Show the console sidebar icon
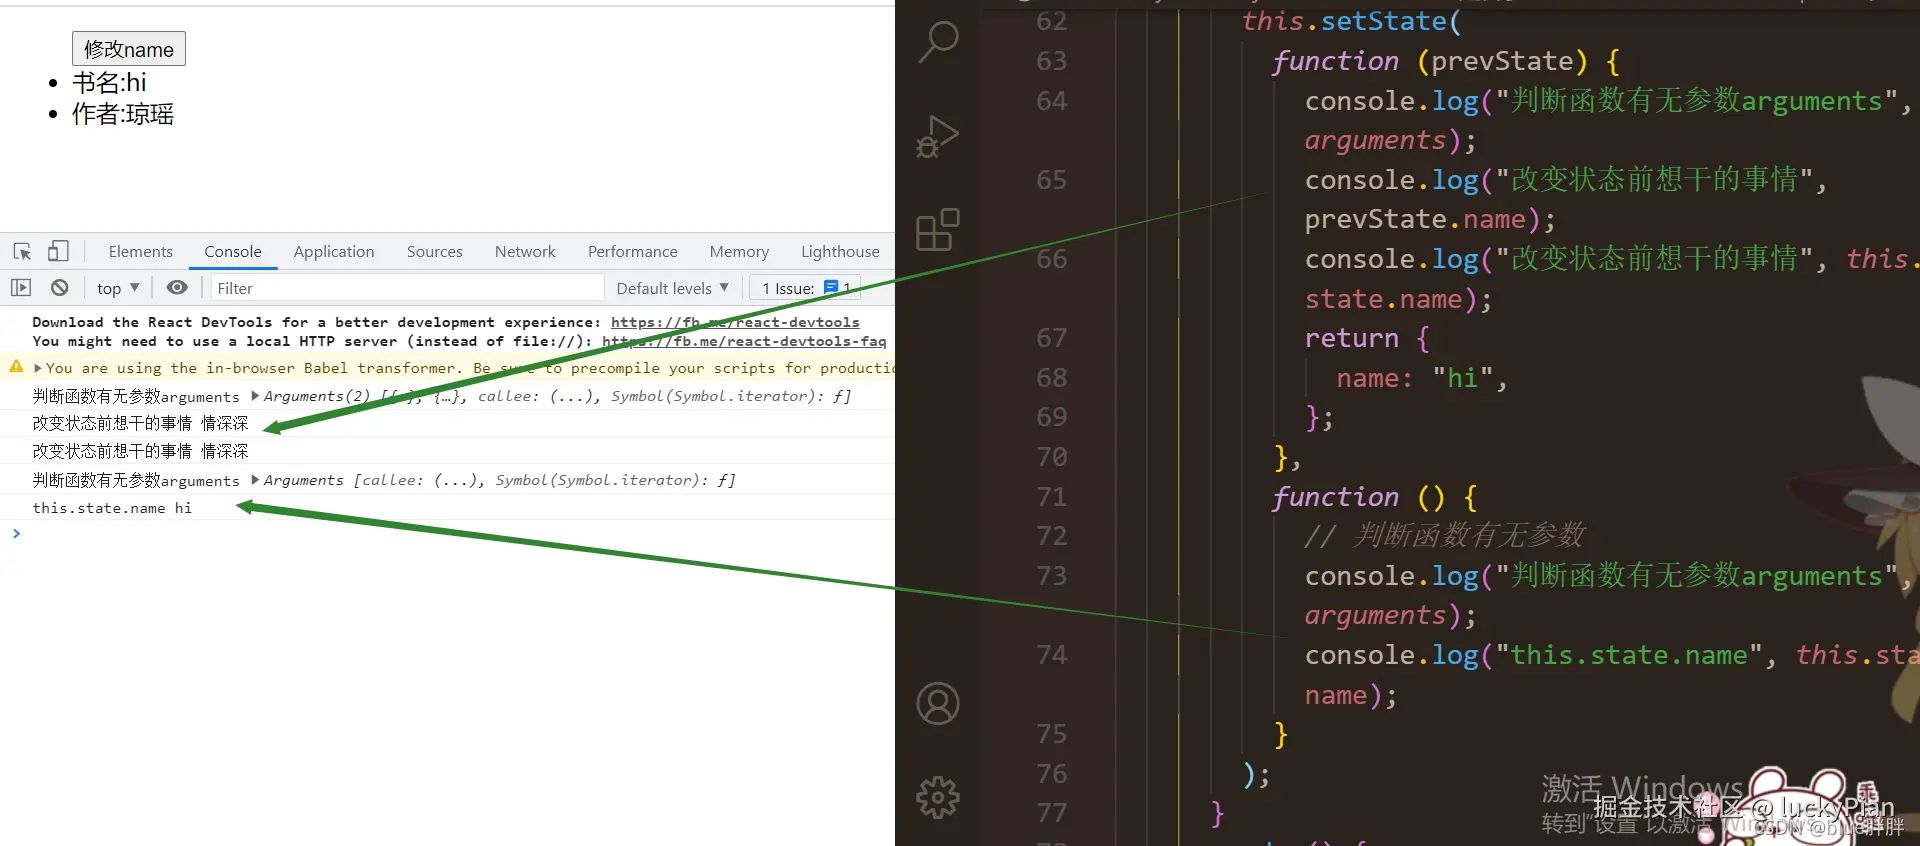 pyautogui.click(x=21, y=288)
